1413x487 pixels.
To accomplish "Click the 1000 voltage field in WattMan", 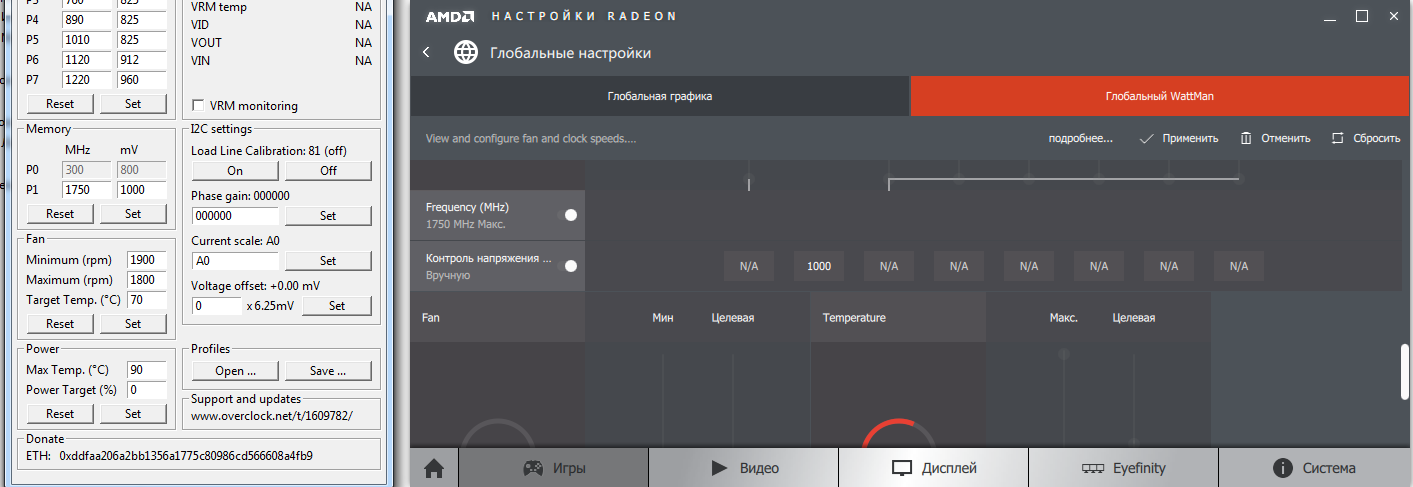I will [x=819, y=266].
